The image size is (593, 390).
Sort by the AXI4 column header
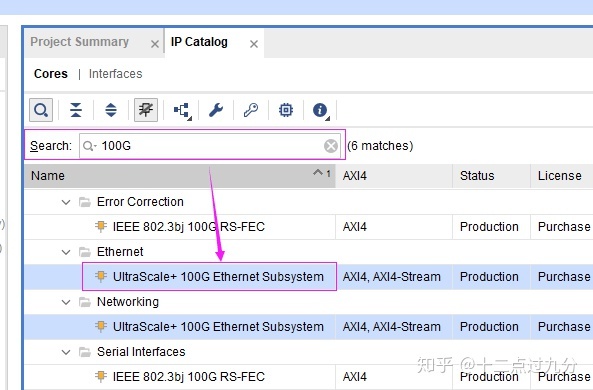click(x=394, y=176)
